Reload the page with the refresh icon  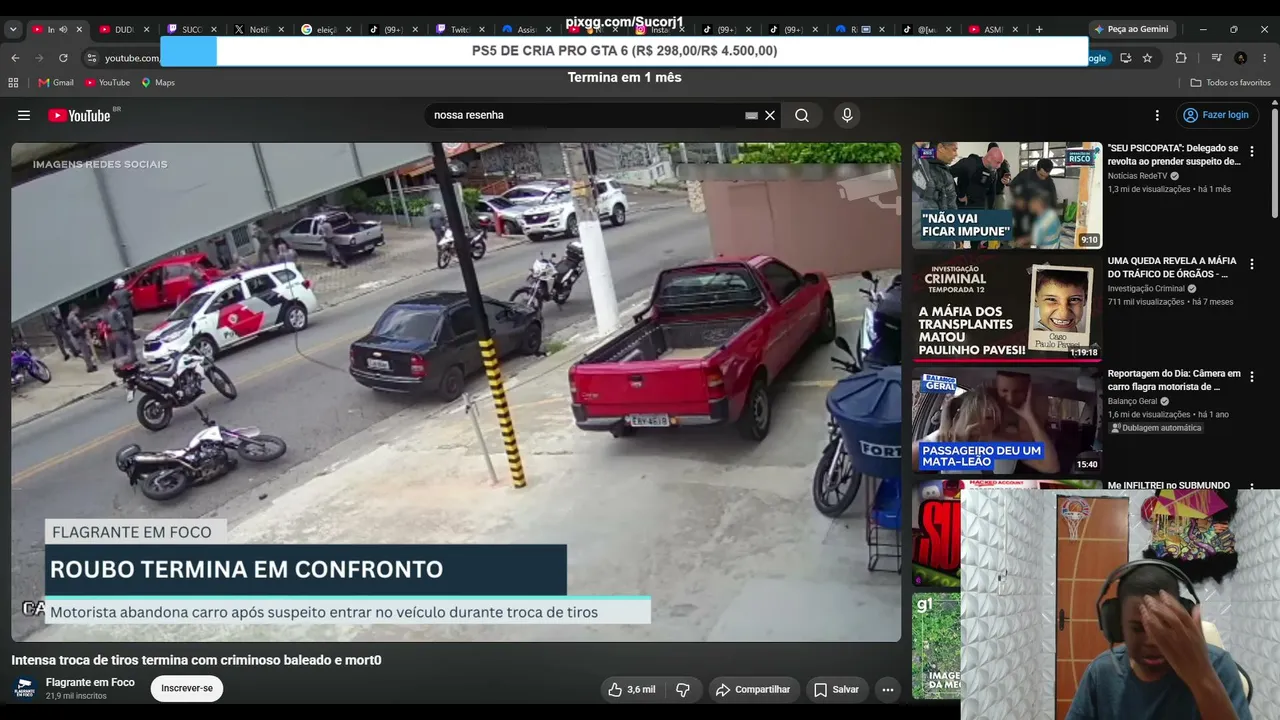(x=63, y=58)
